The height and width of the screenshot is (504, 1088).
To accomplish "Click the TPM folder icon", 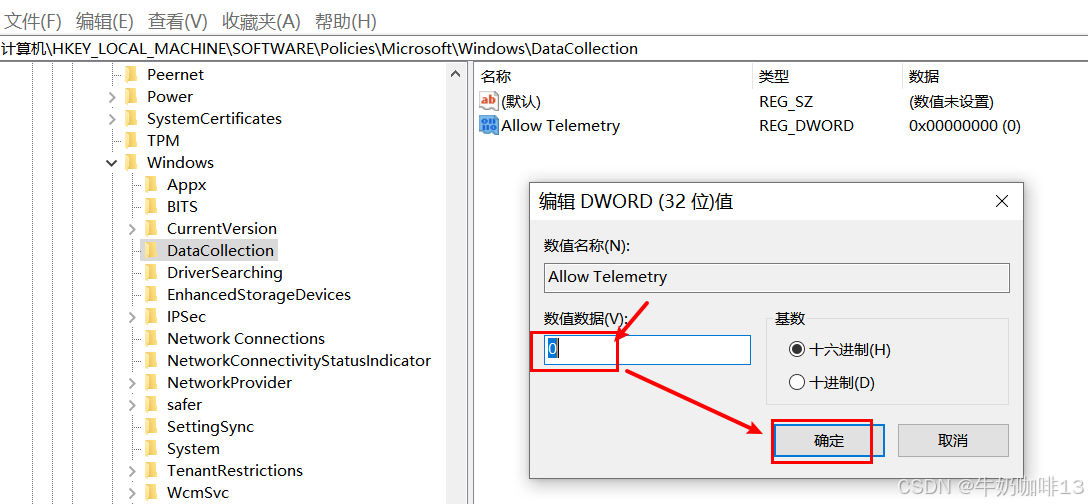I will pyautogui.click(x=131, y=140).
